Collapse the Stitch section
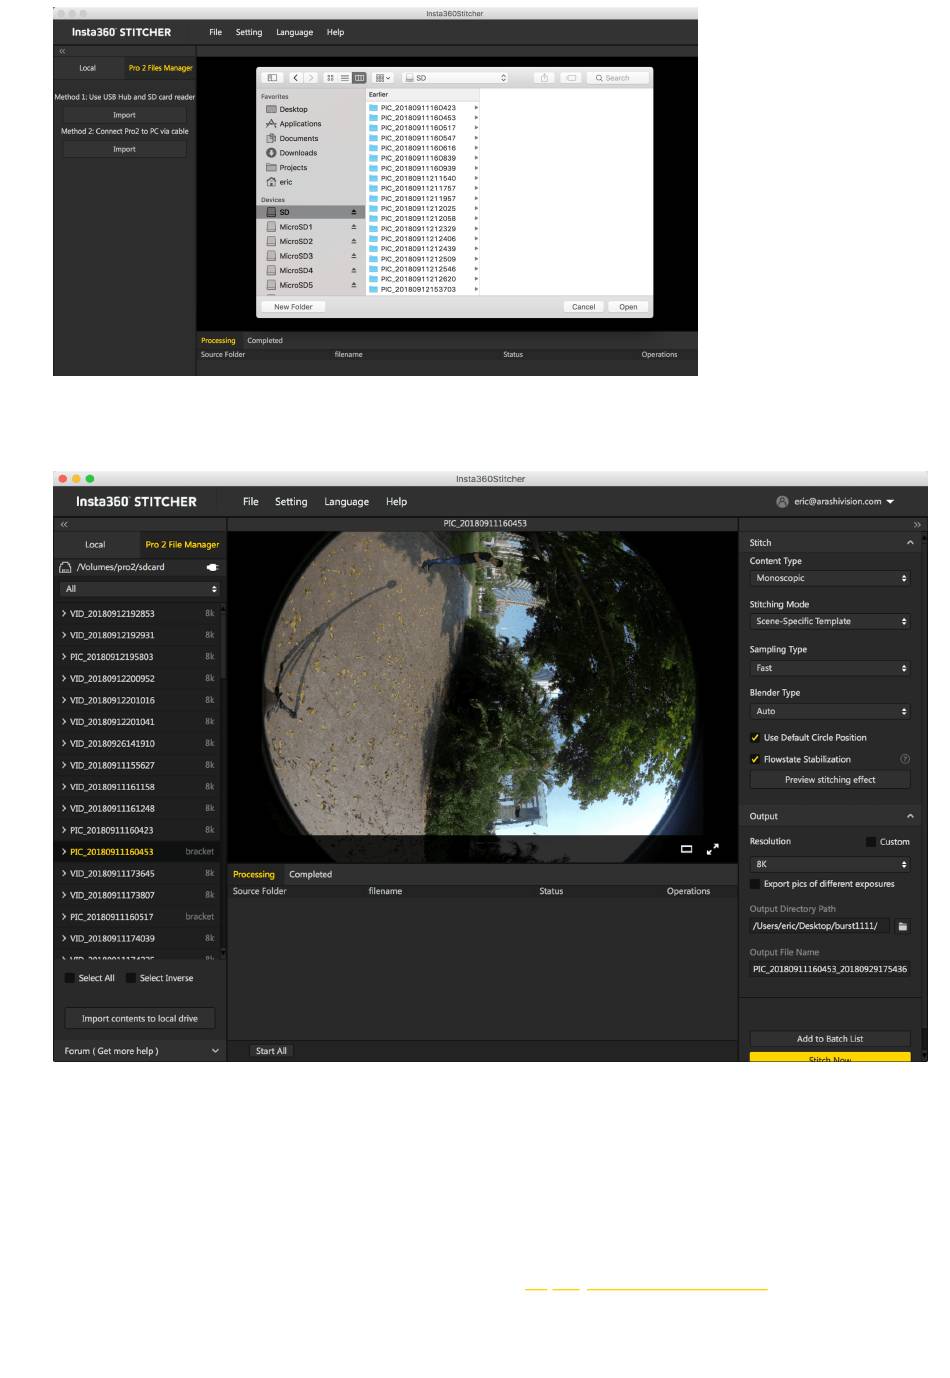The height and width of the screenshot is (1378, 950). (x=910, y=542)
